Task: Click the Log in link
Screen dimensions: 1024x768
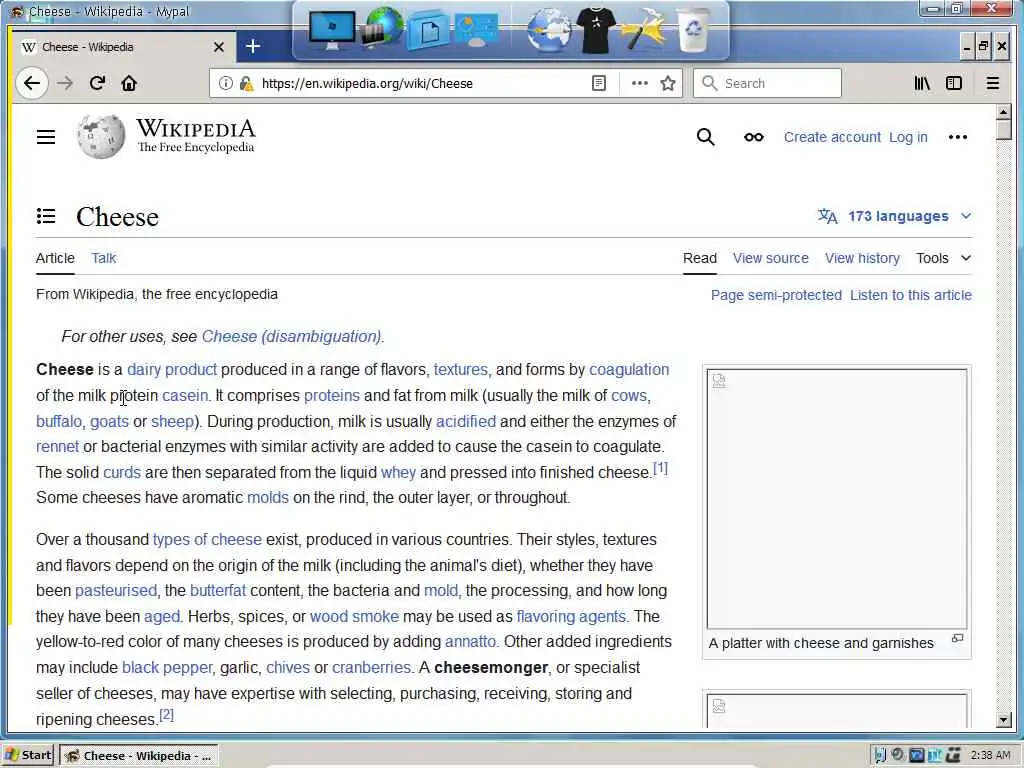Action: pyautogui.click(x=908, y=137)
